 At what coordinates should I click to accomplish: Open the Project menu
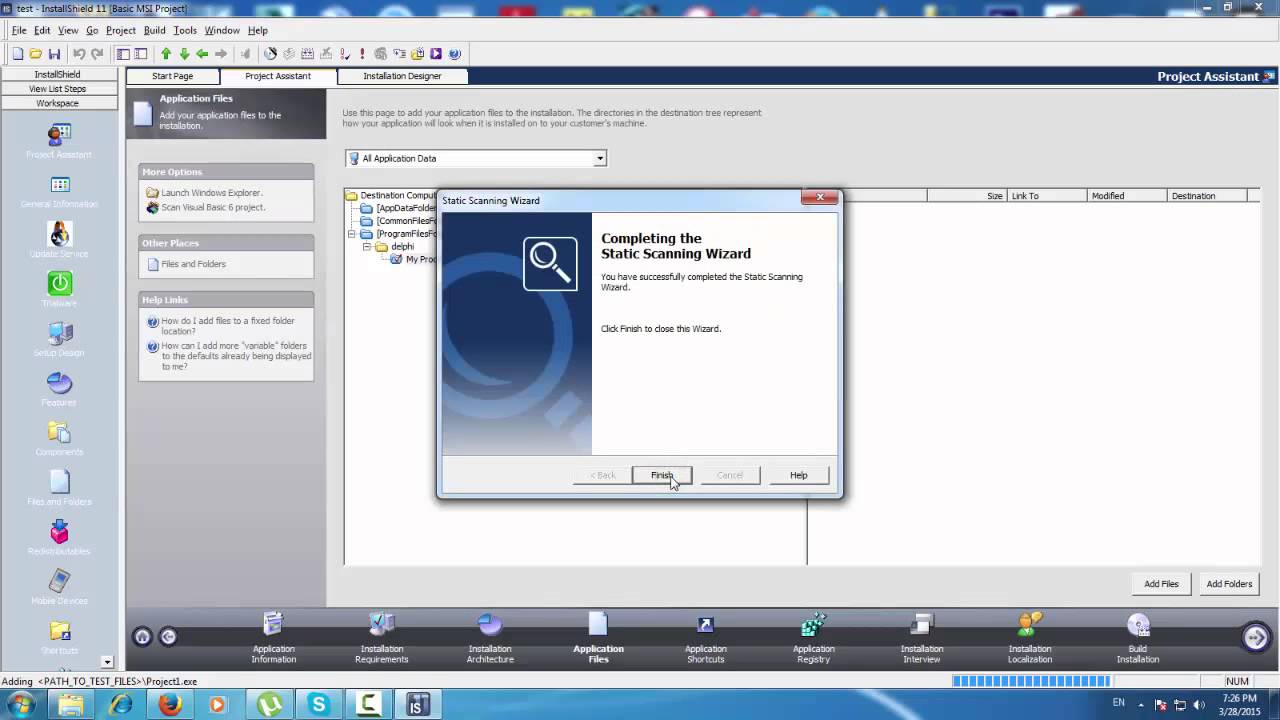coord(121,30)
